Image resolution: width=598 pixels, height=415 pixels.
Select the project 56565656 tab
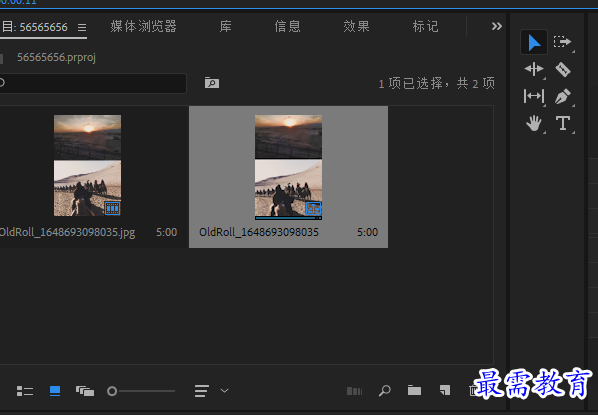[x=35, y=27]
